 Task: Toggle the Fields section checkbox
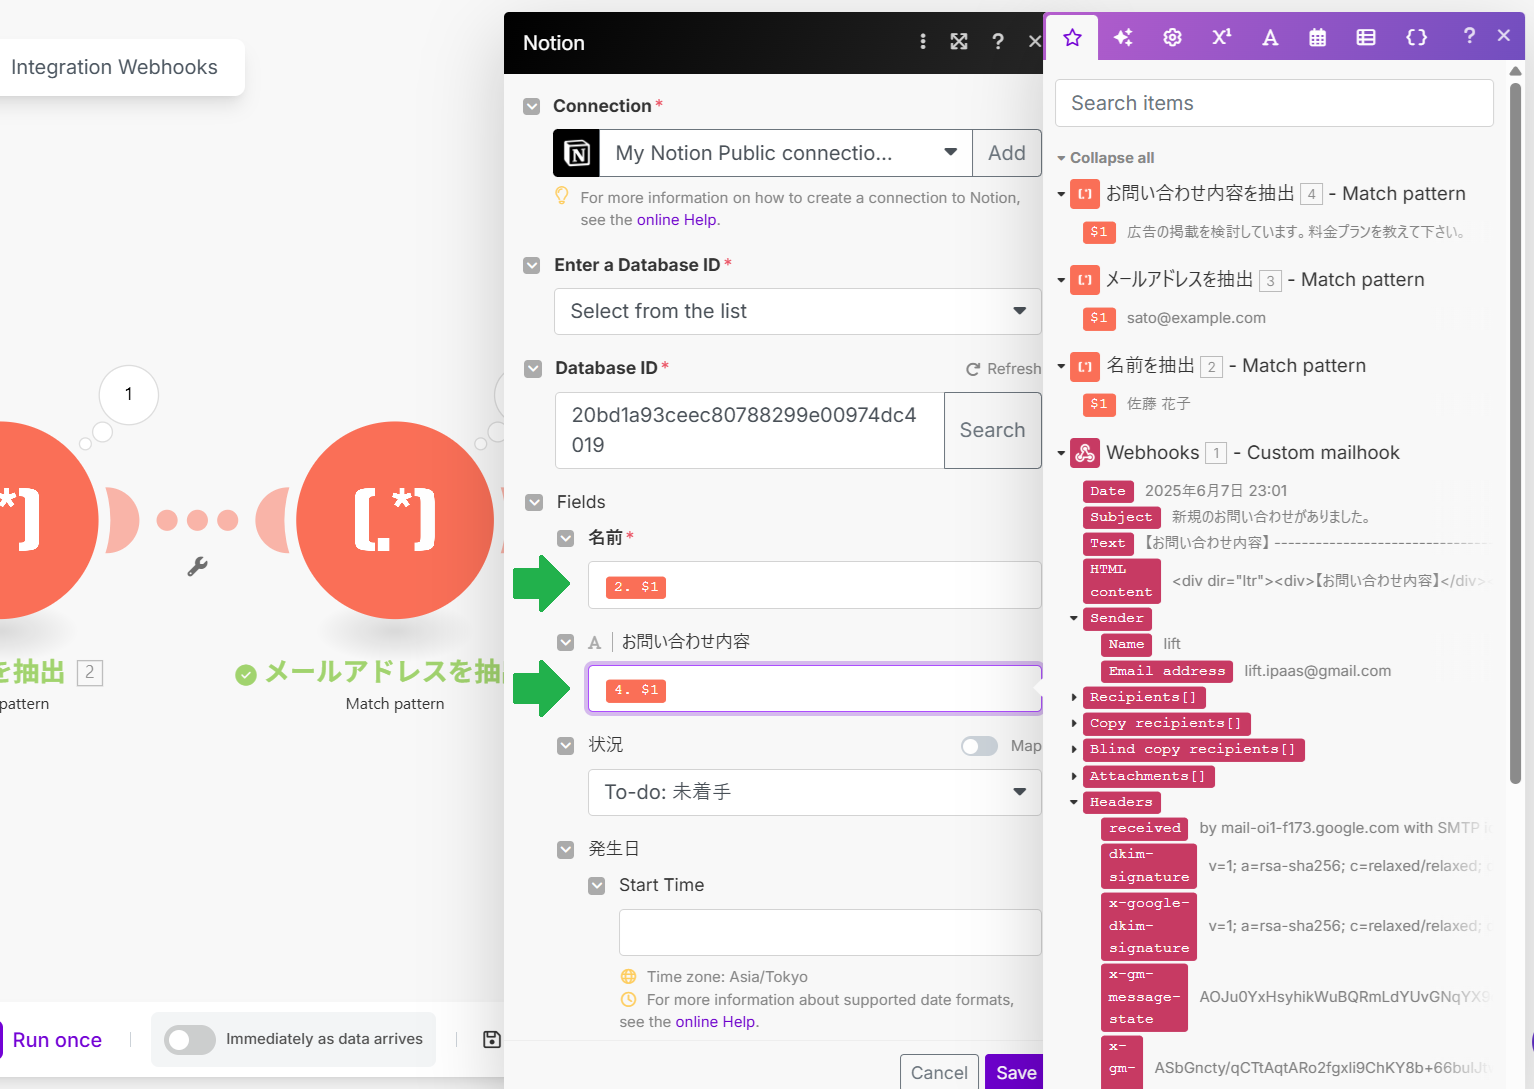(535, 502)
